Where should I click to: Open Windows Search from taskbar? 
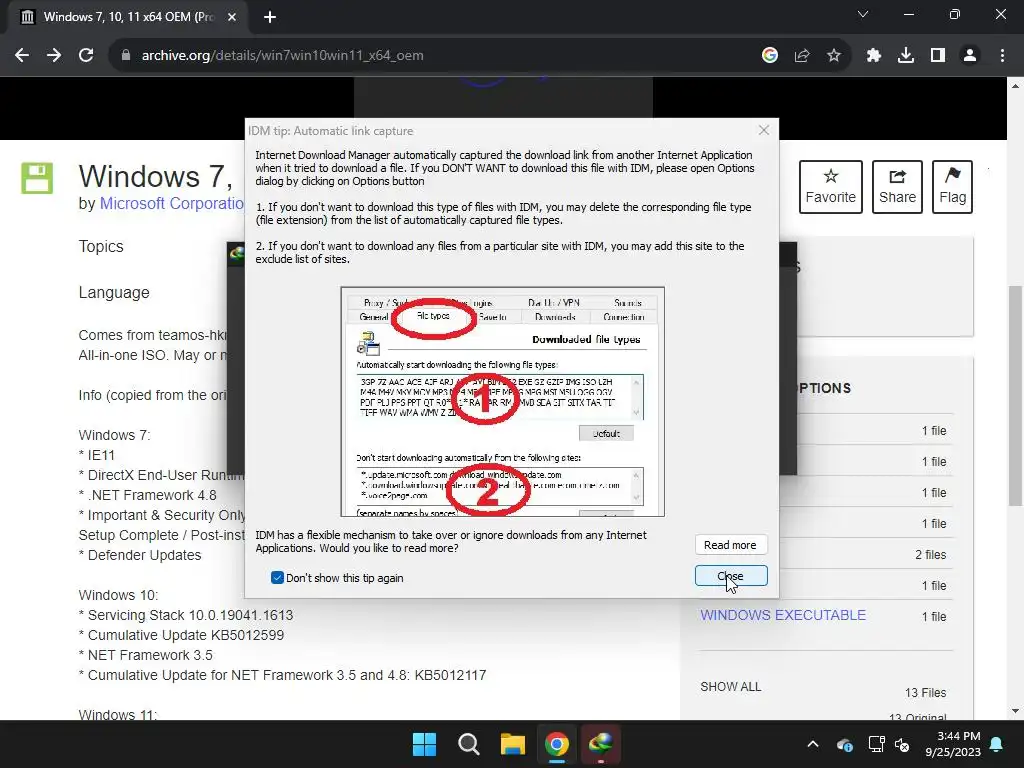point(469,744)
